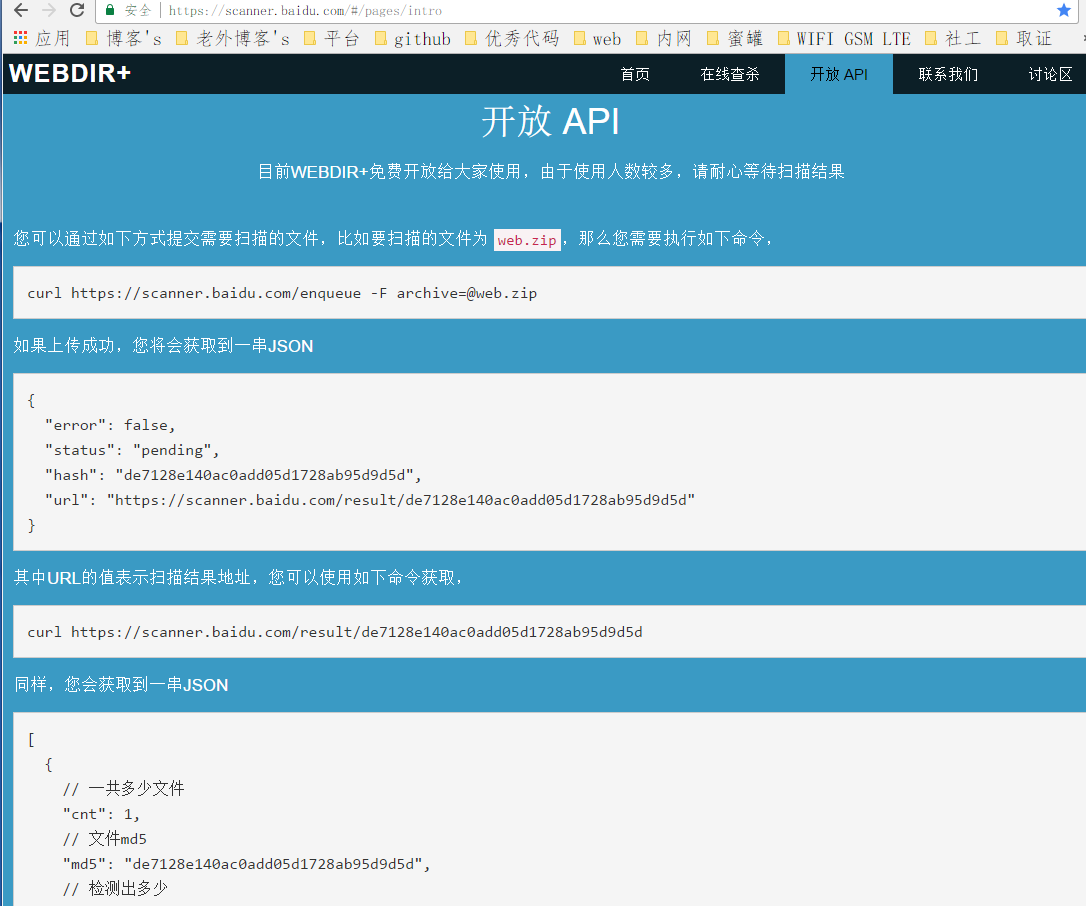Viewport: 1086px width, 906px height.
Task: Select the 开放 API tab
Action: pos(839,74)
